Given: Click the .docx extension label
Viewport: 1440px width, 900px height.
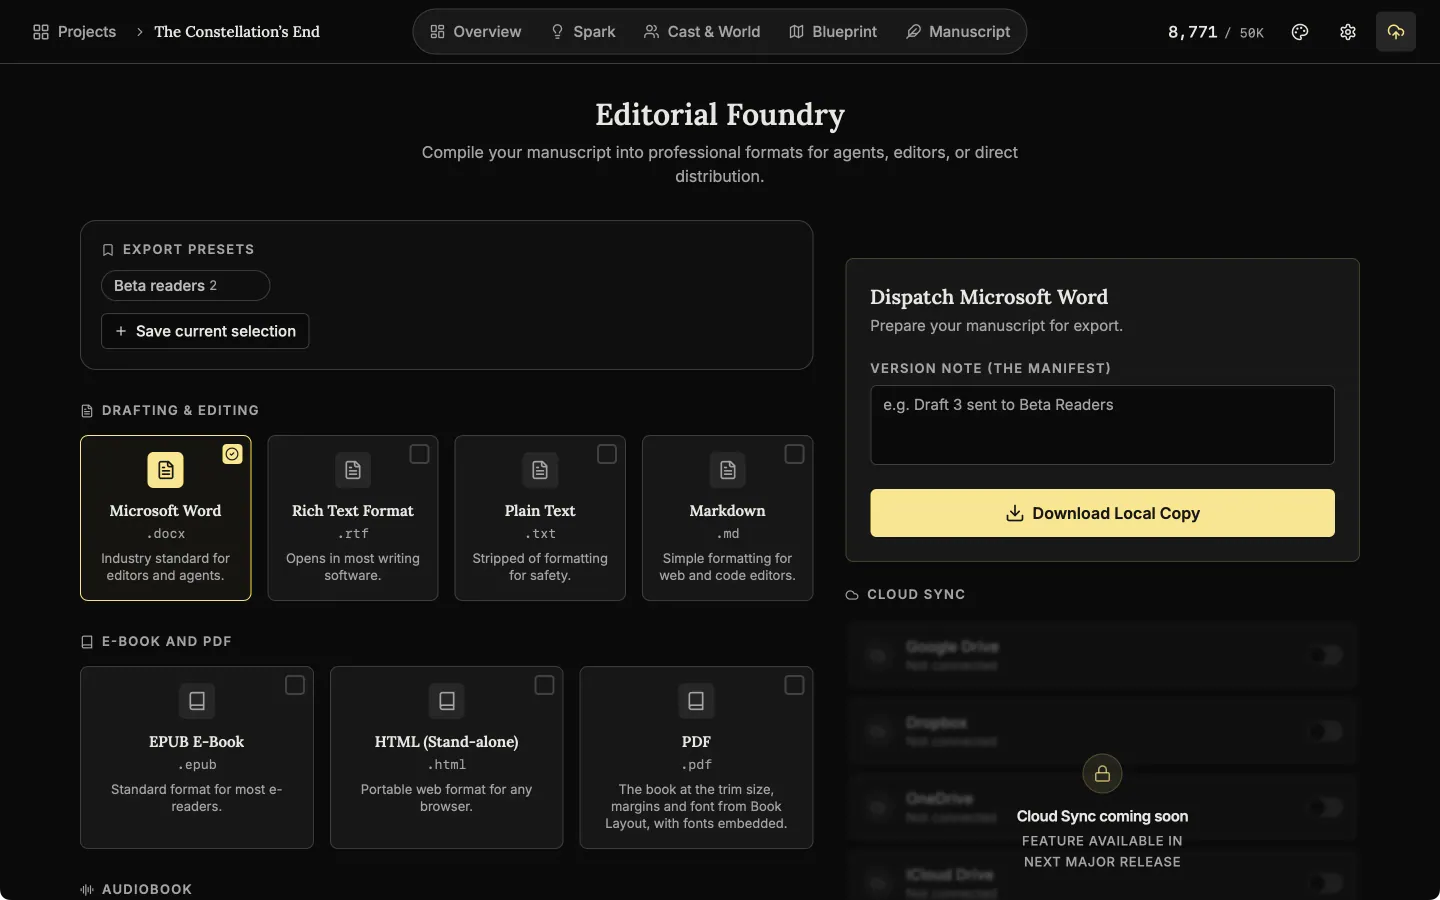Looking at the screenshot, I should (x=166, y=534).
